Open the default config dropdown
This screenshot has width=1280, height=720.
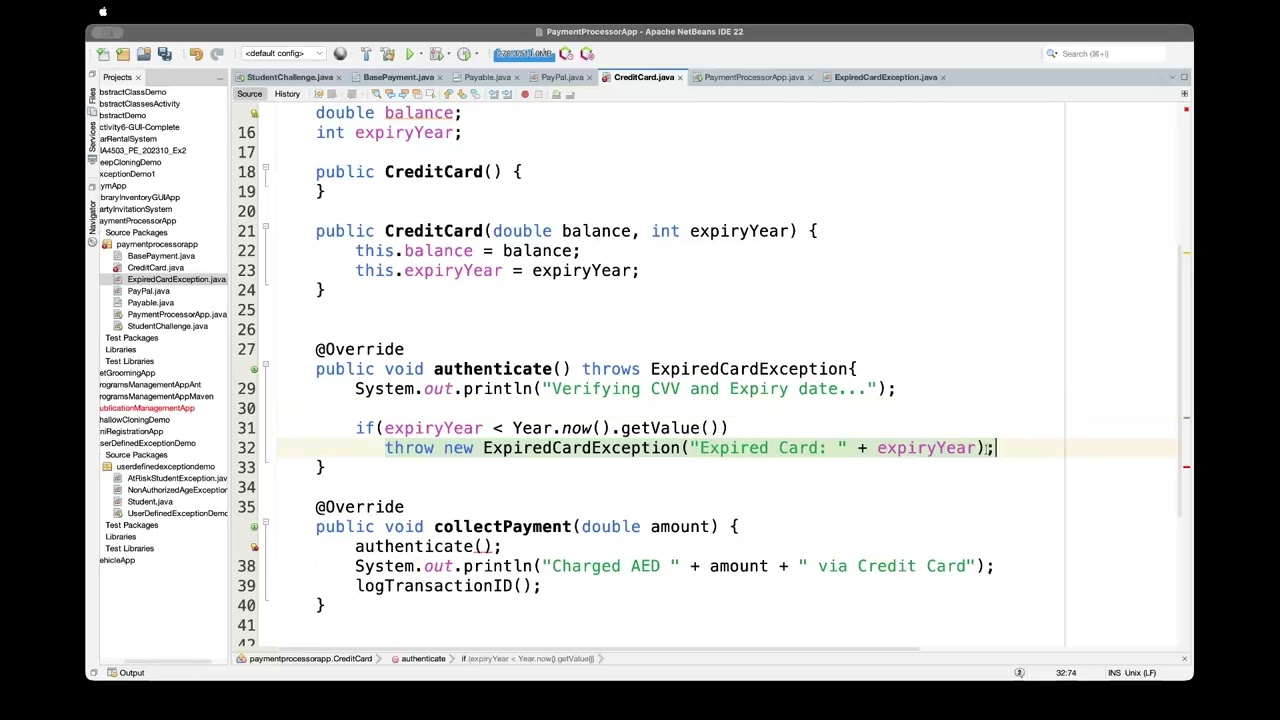point(284,54)
